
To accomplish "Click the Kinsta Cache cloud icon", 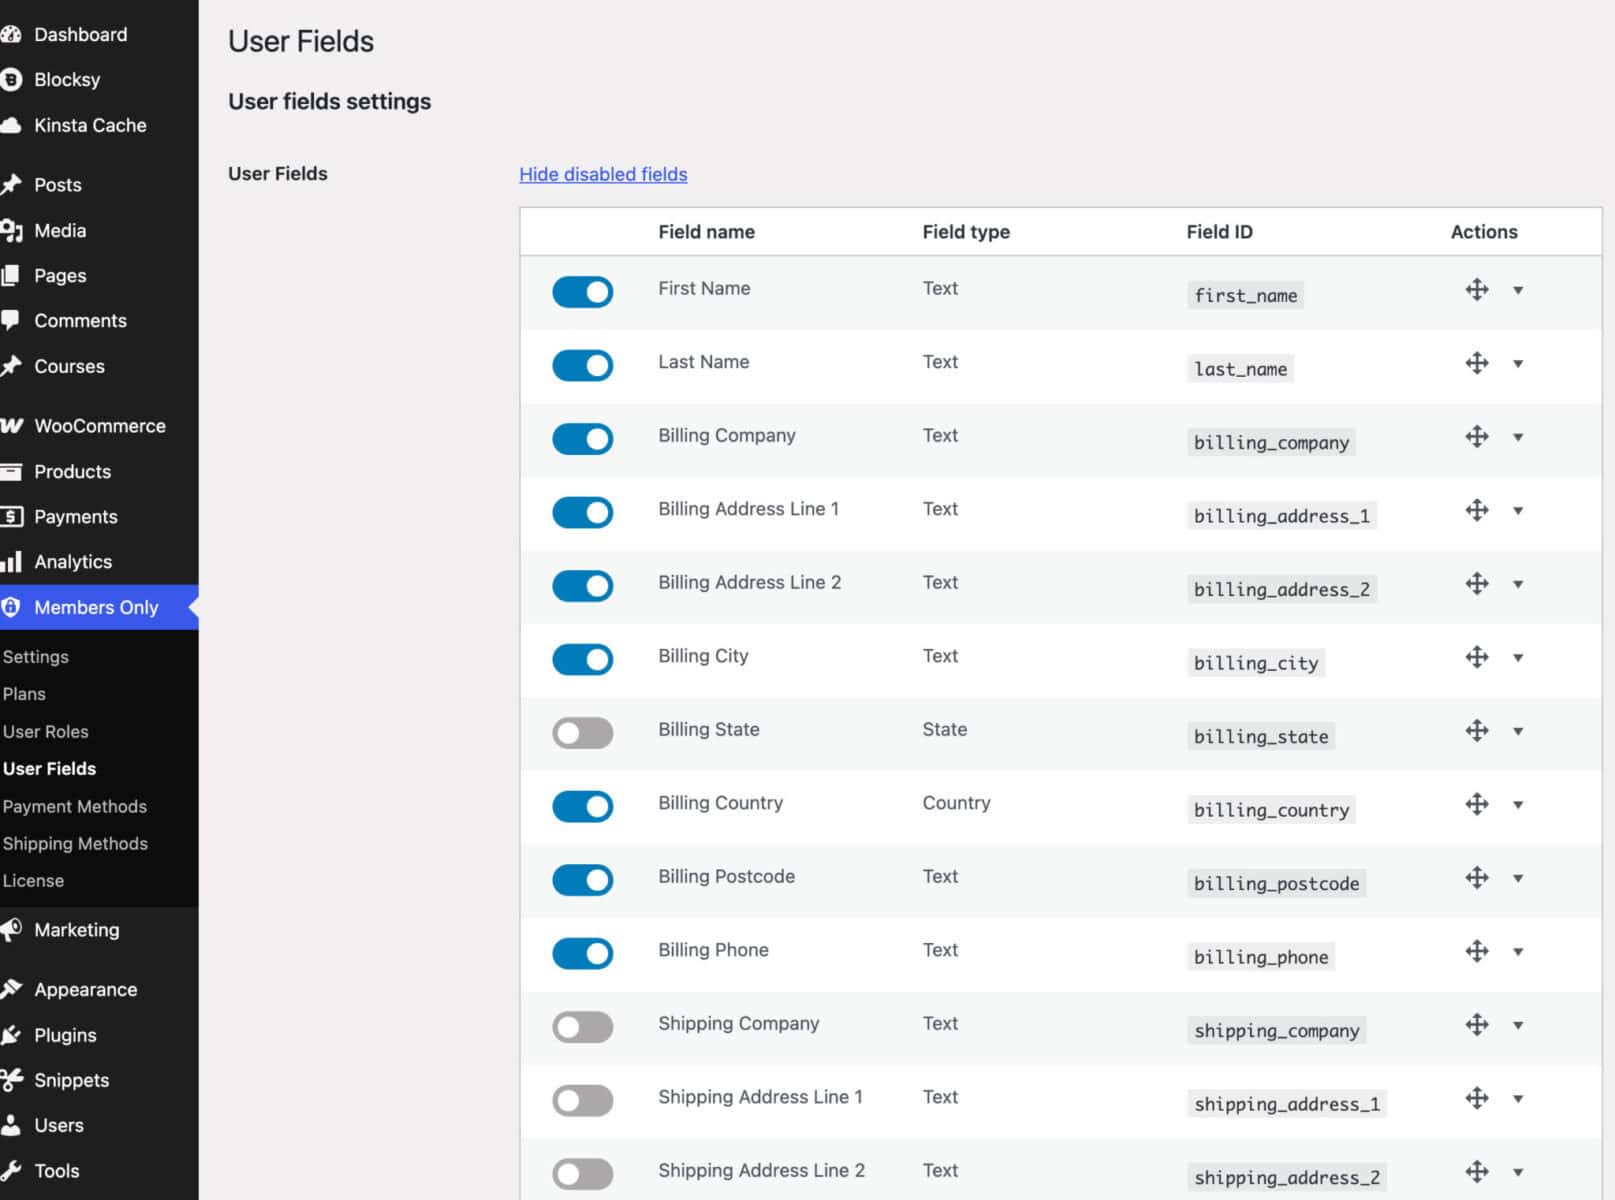I will tap(11, 125).
